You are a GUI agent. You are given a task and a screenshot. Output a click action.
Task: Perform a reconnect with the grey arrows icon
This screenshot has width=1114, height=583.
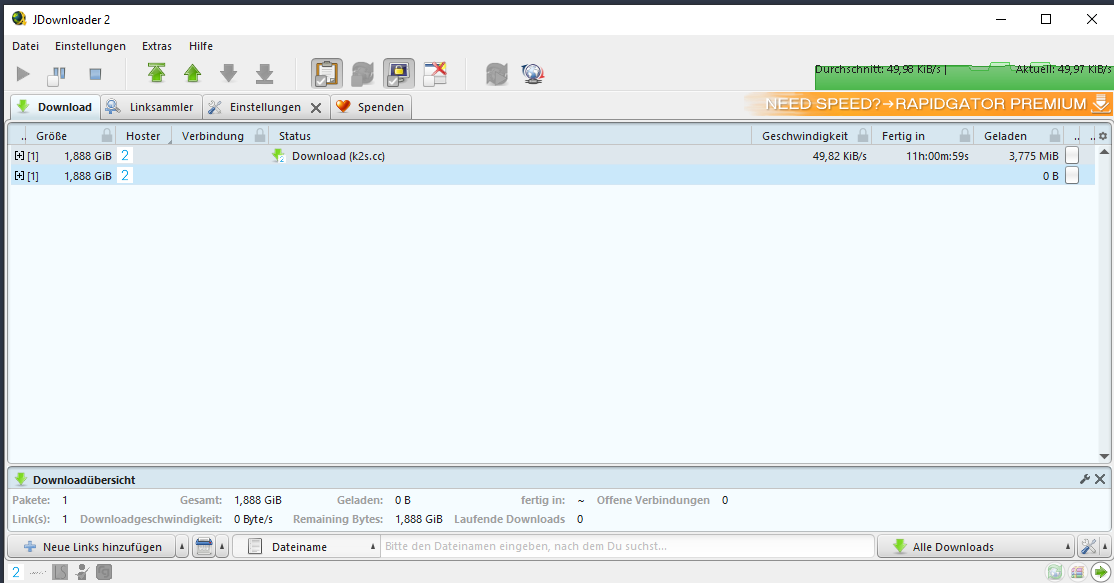497,74
